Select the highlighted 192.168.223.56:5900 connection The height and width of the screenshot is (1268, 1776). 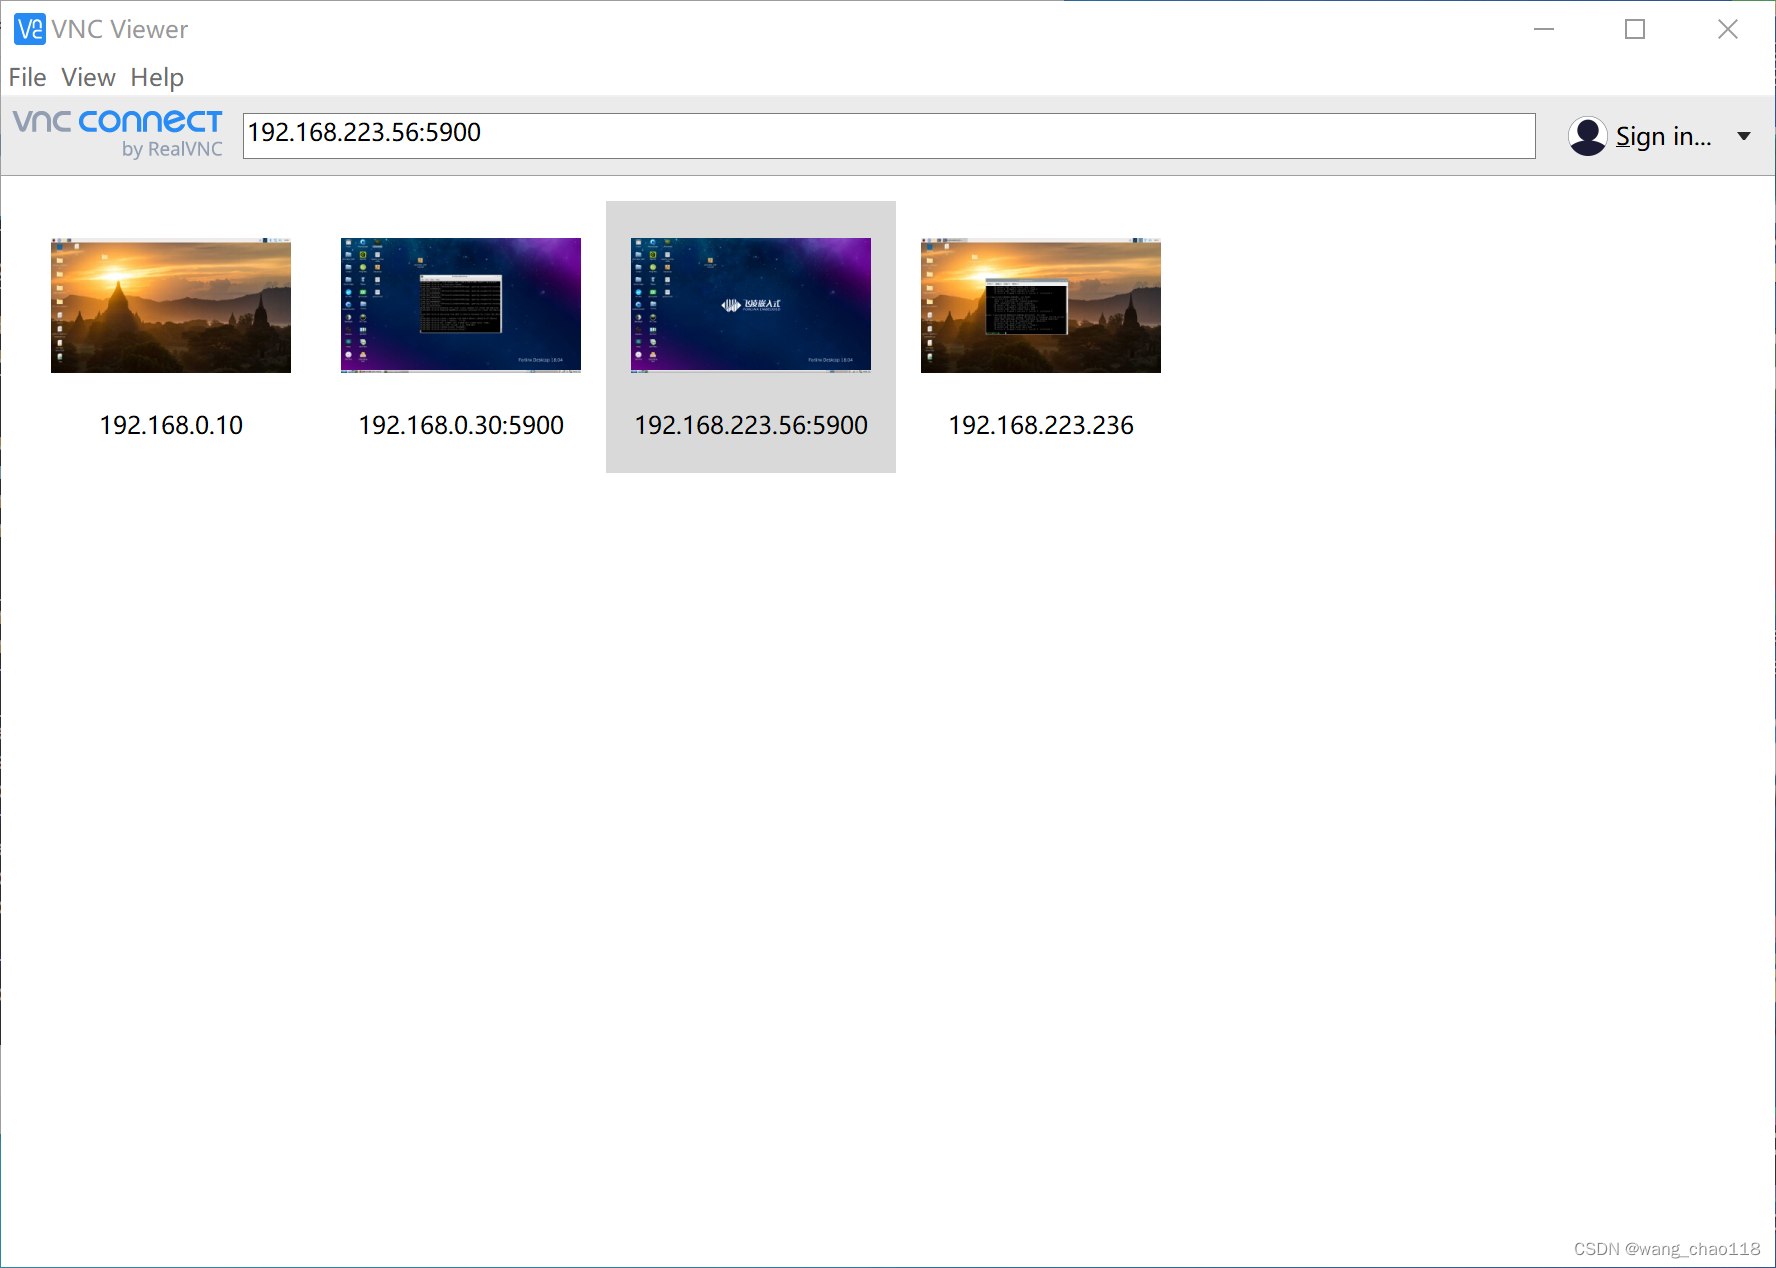point(750,305)
